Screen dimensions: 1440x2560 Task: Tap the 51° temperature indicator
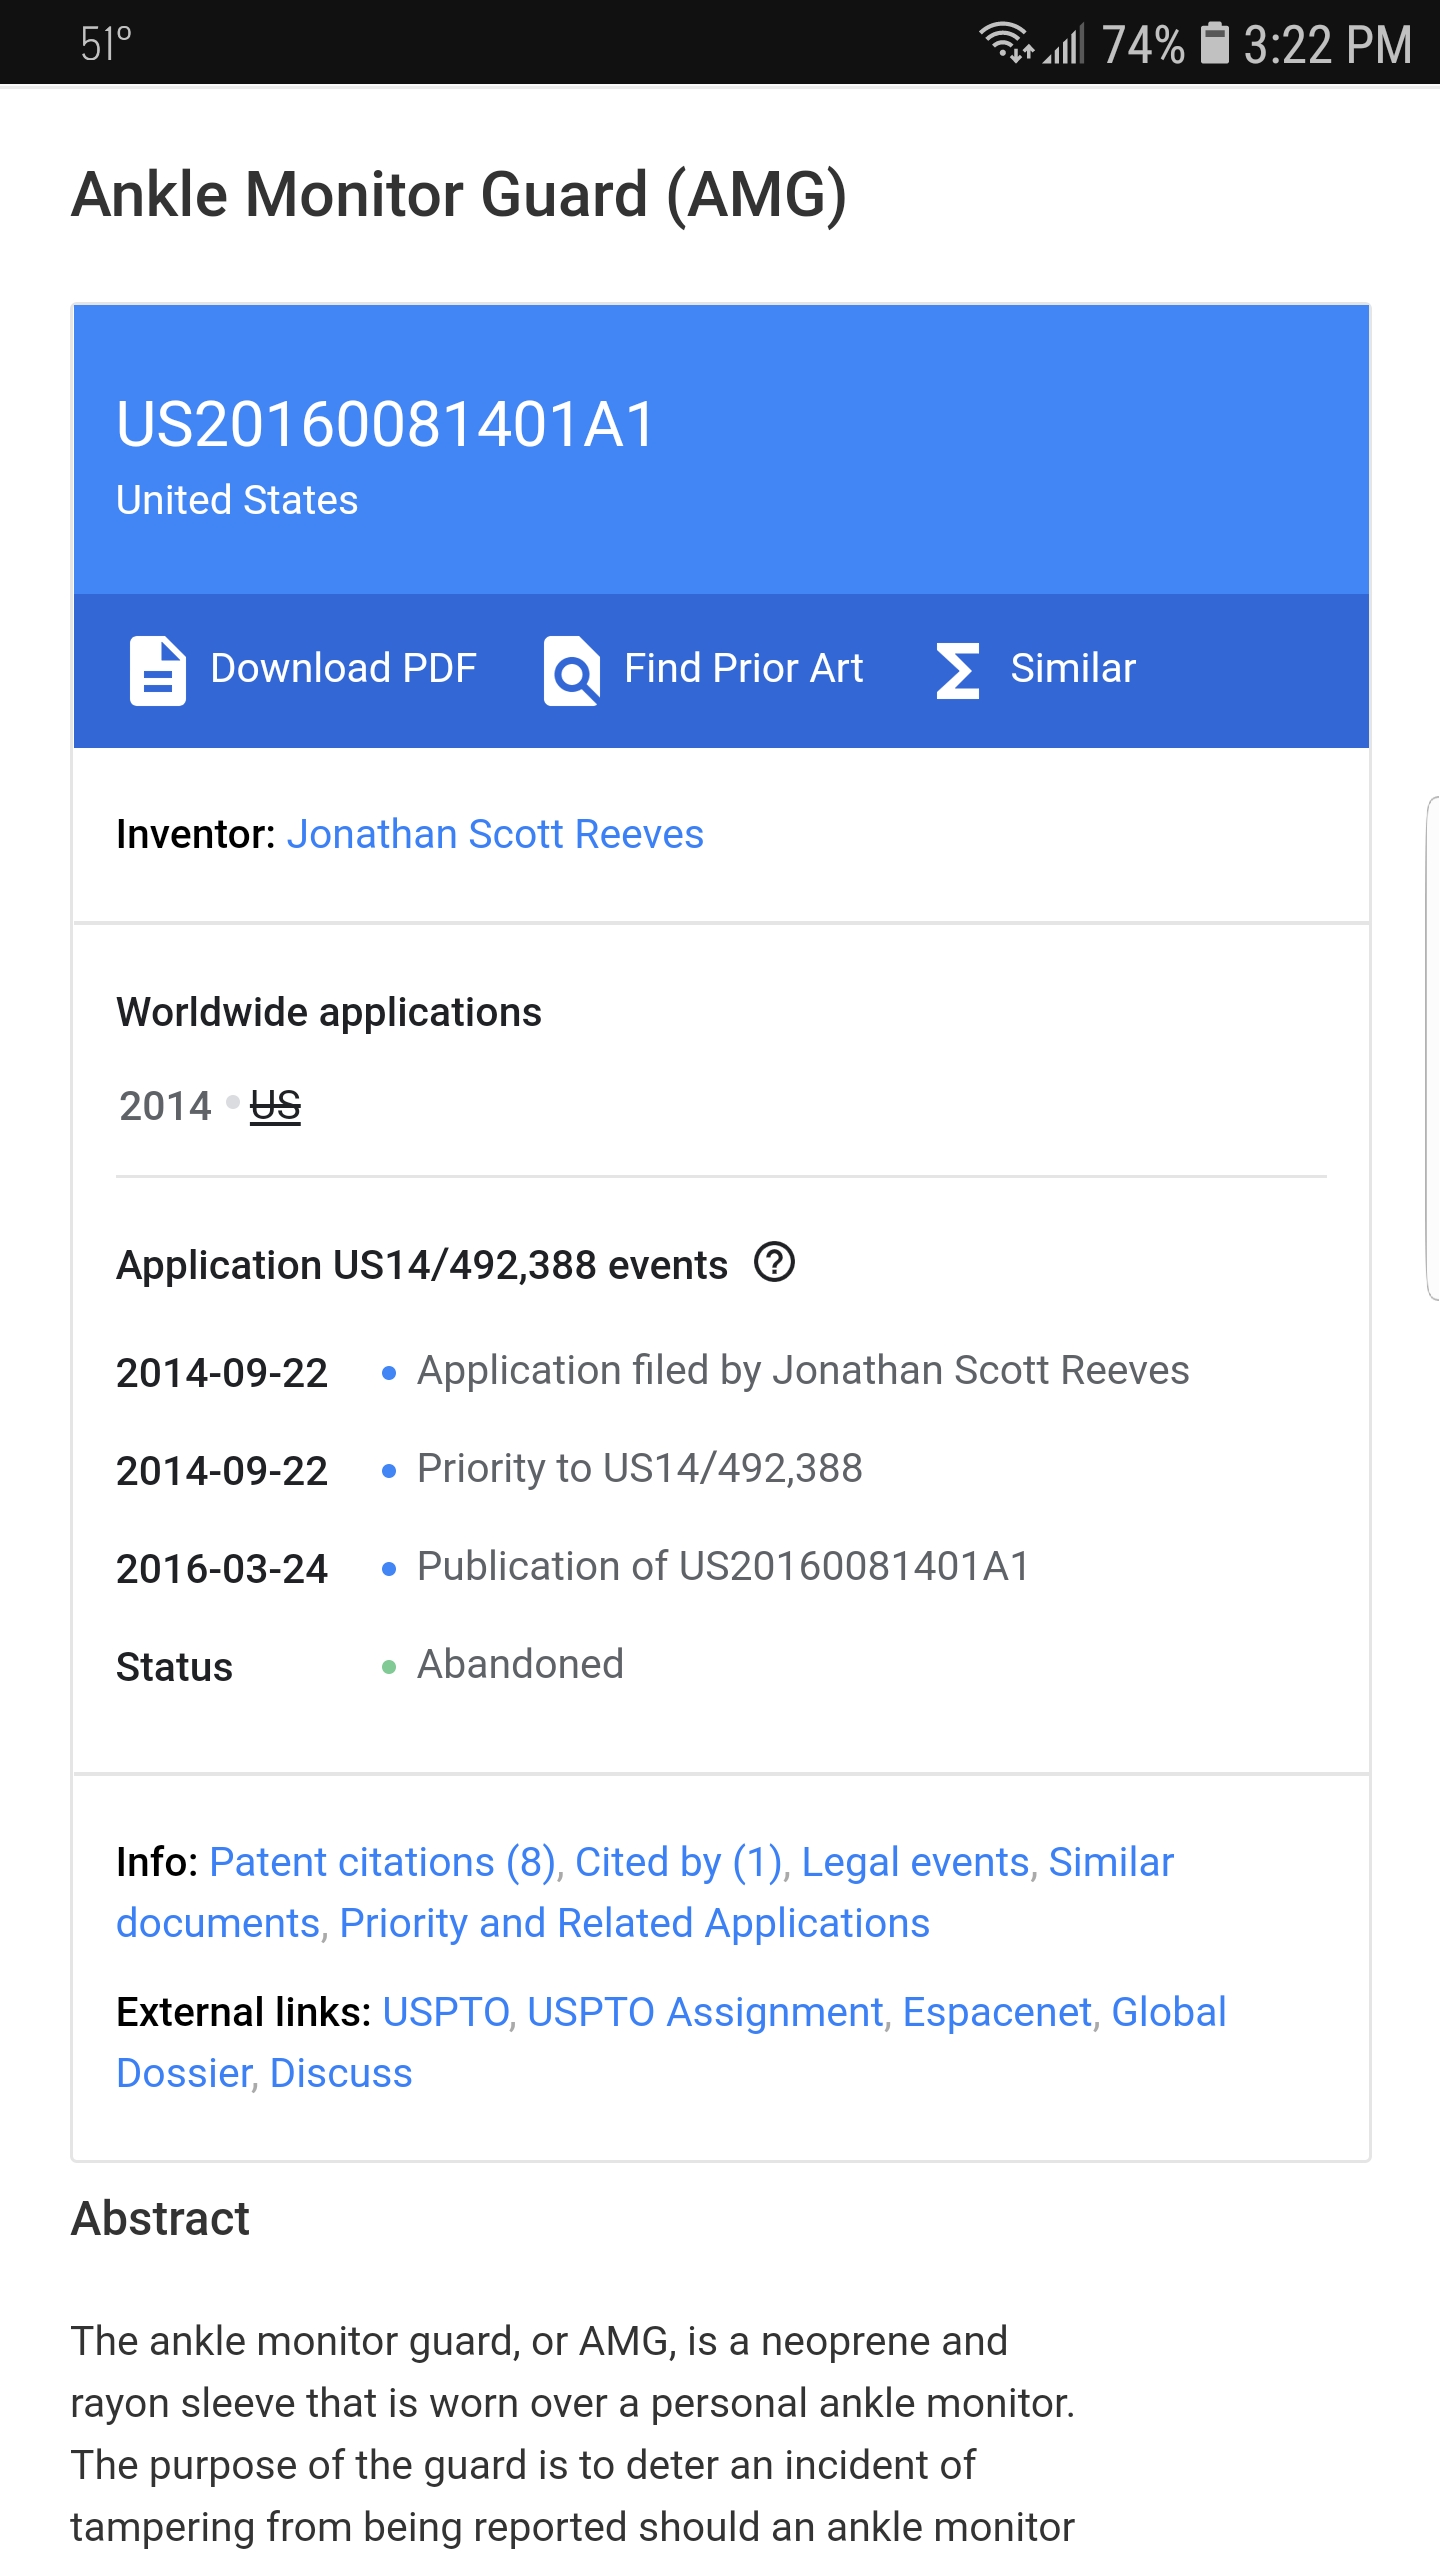pos(106,44)
